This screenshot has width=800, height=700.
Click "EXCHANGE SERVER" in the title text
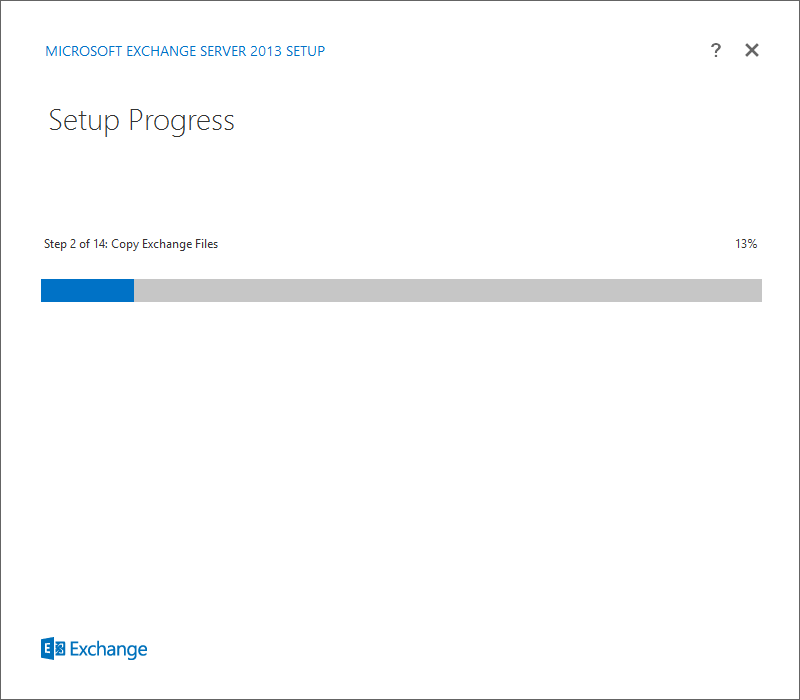click(185, 51)
